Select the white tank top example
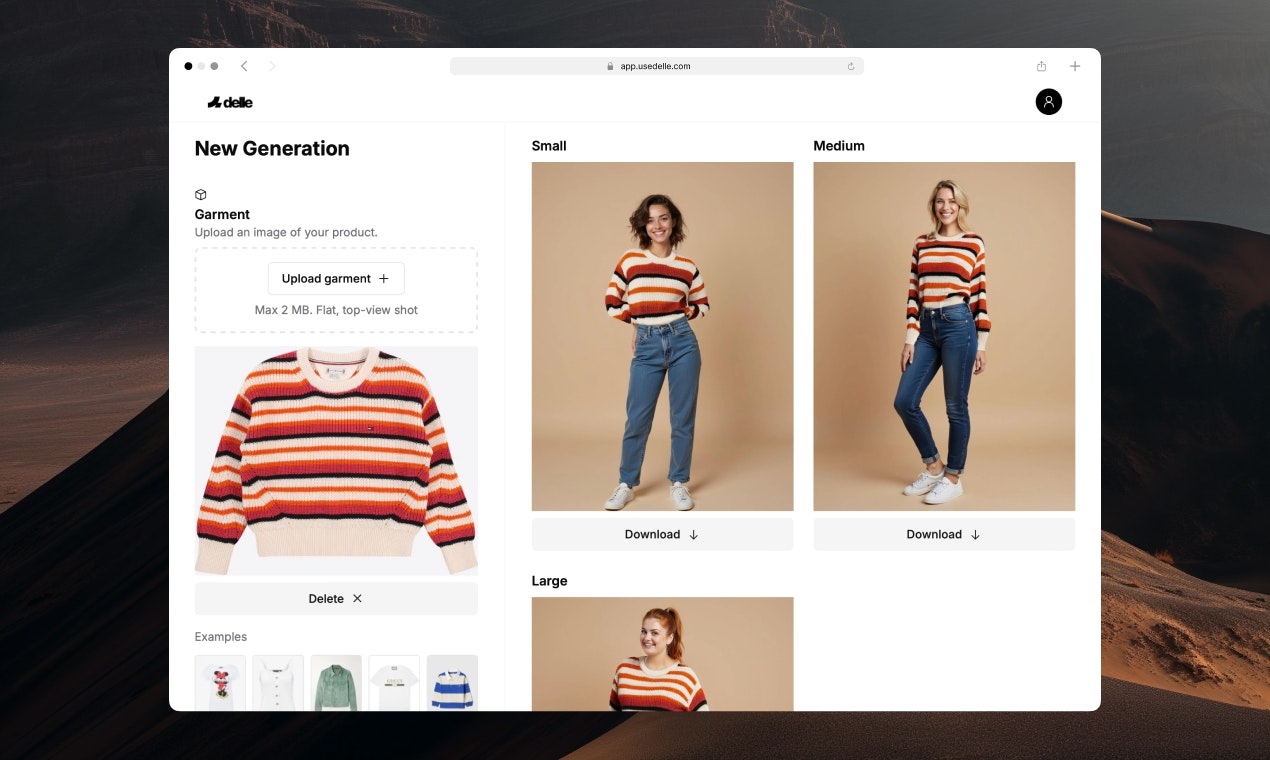 coord(278,683)
